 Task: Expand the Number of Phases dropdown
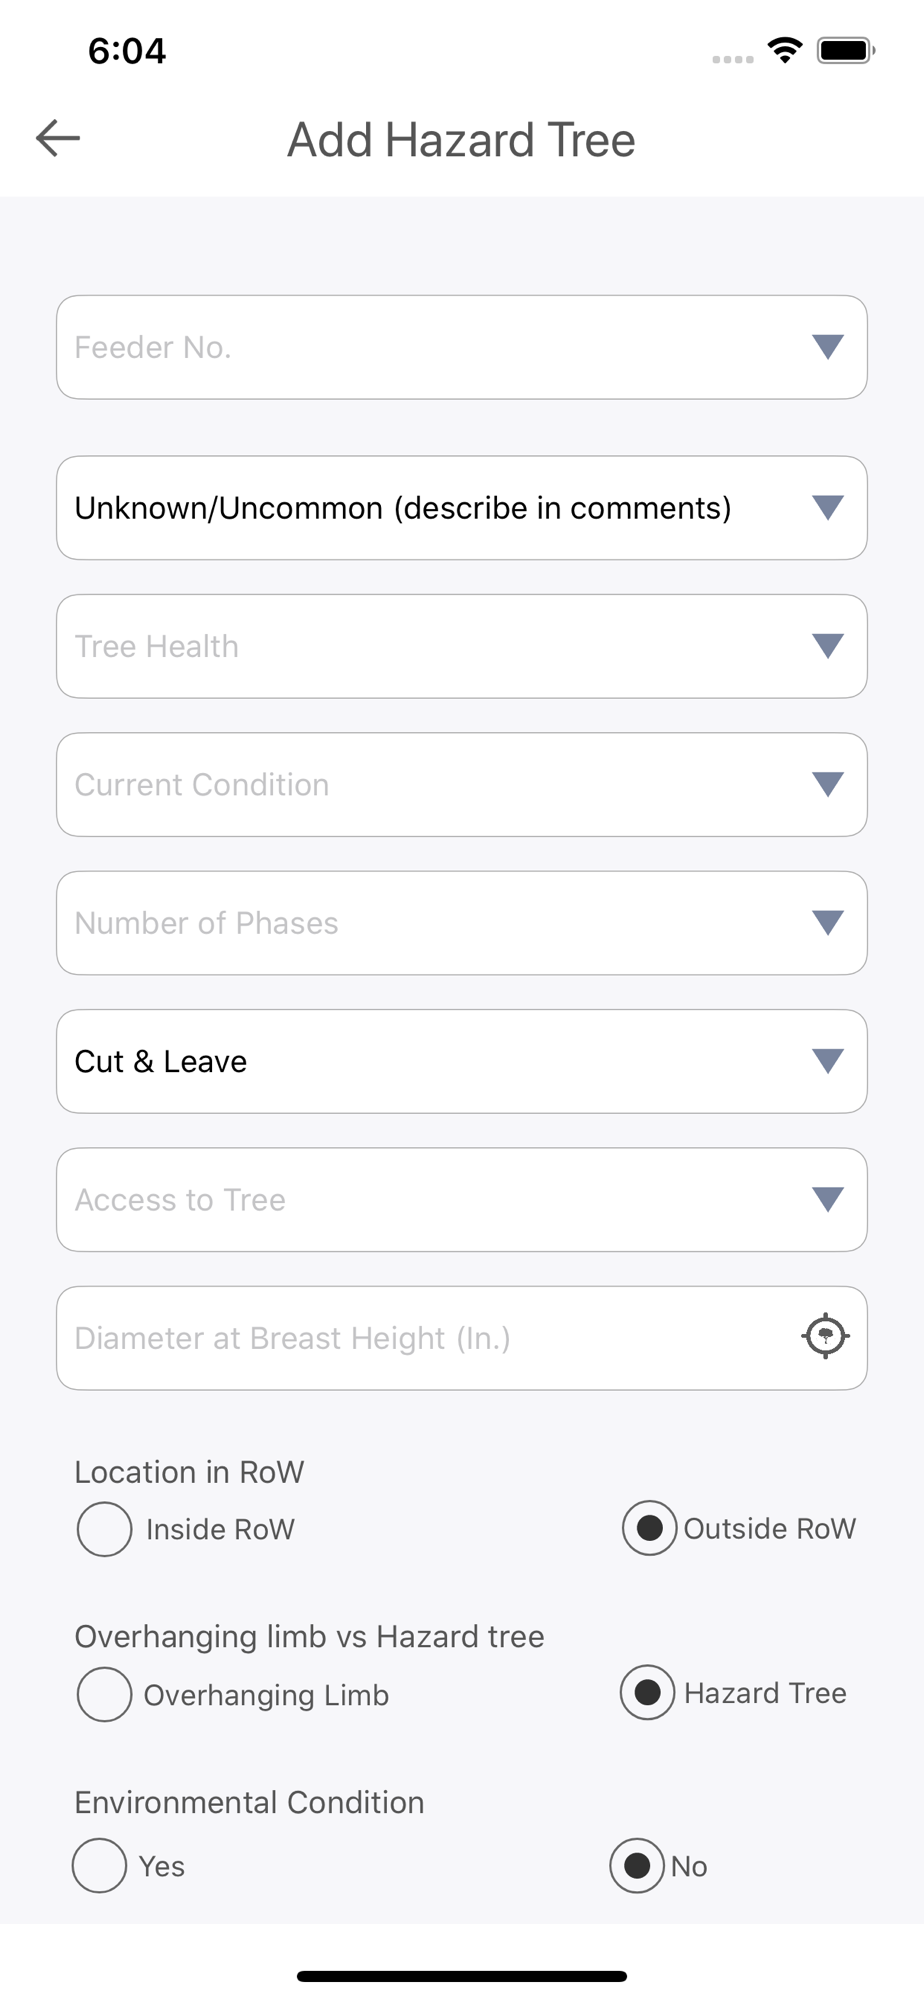(461, 923)
